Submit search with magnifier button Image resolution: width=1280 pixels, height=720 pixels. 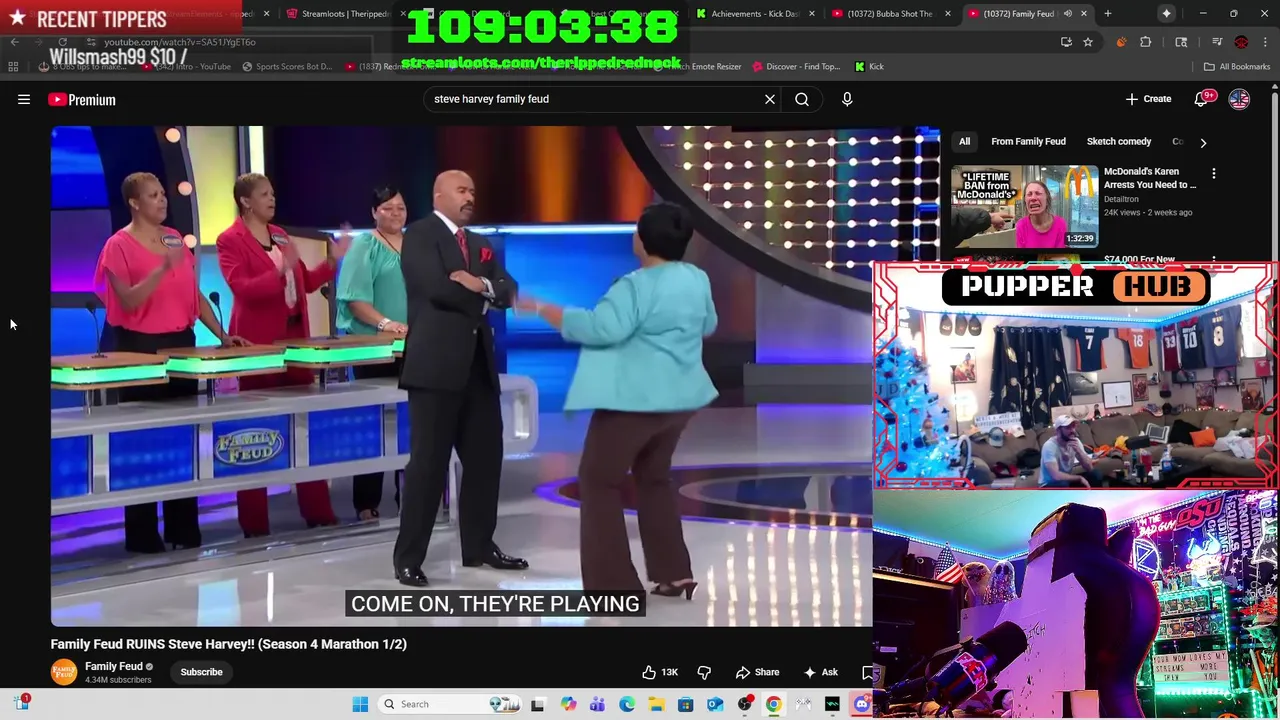[802, 99]
